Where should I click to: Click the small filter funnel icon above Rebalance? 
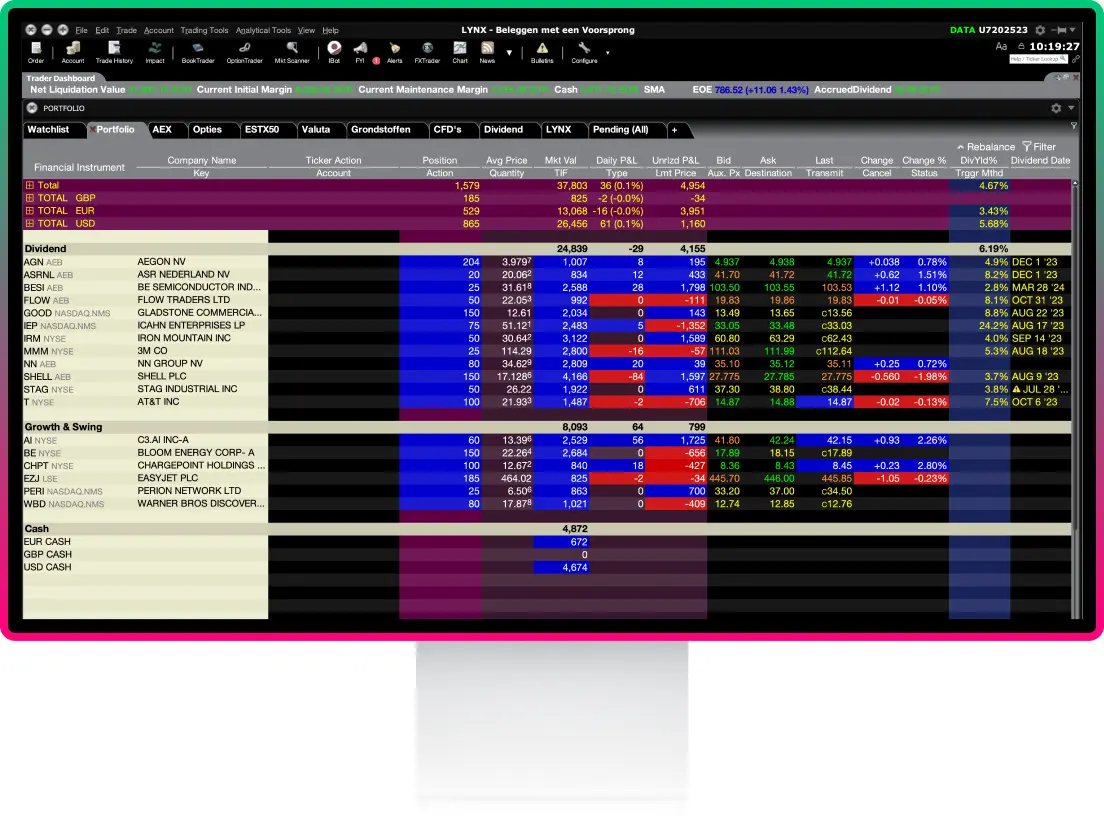(1074, 125)
